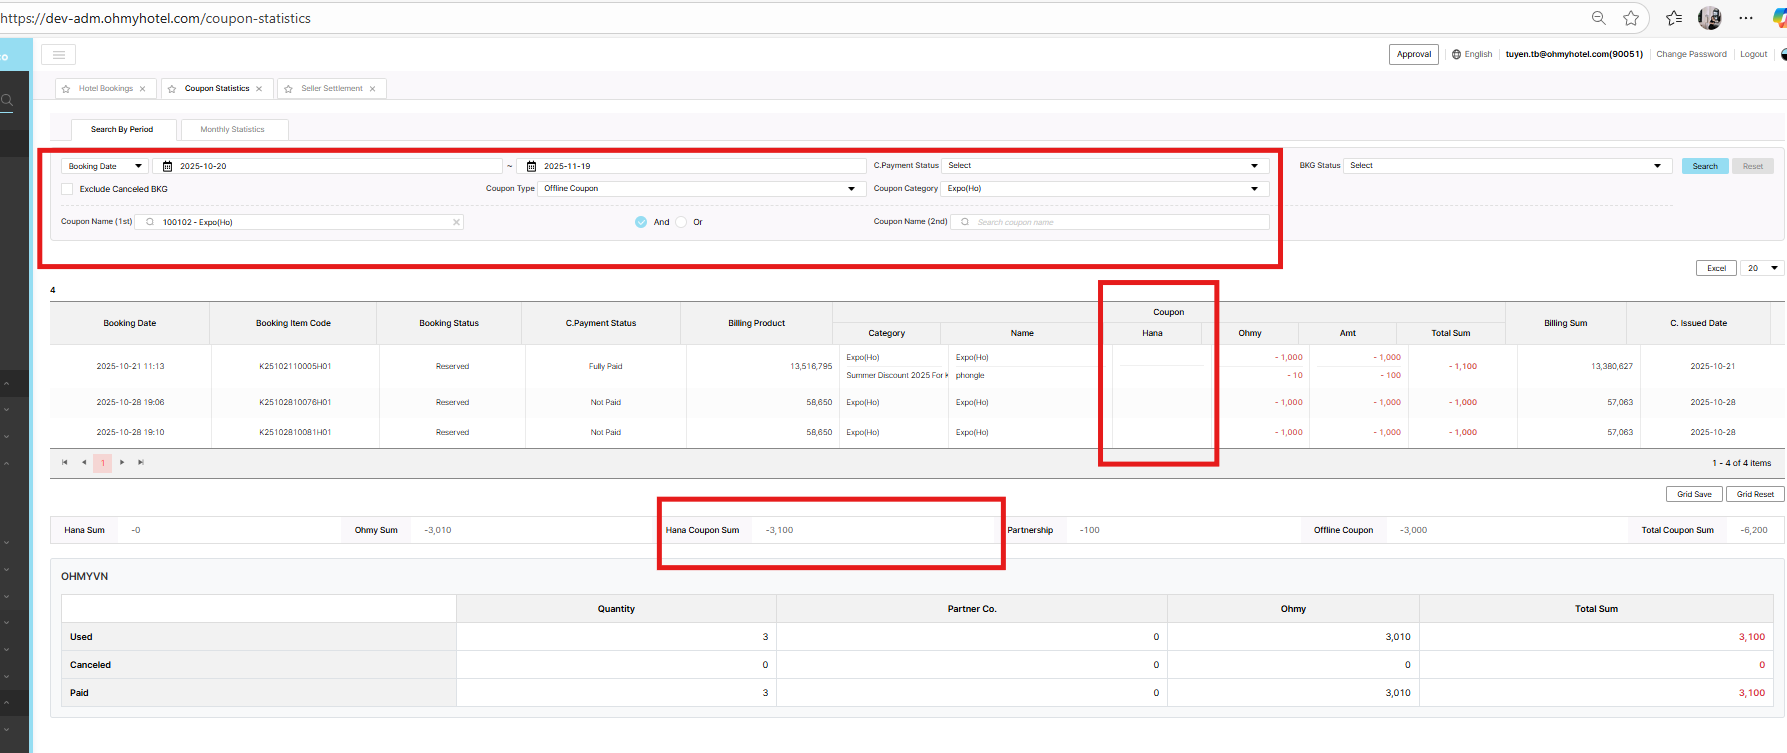Open the Coupon Type dropdown
The height and width of the screenshot is (753, 1787).
(702, 189)
